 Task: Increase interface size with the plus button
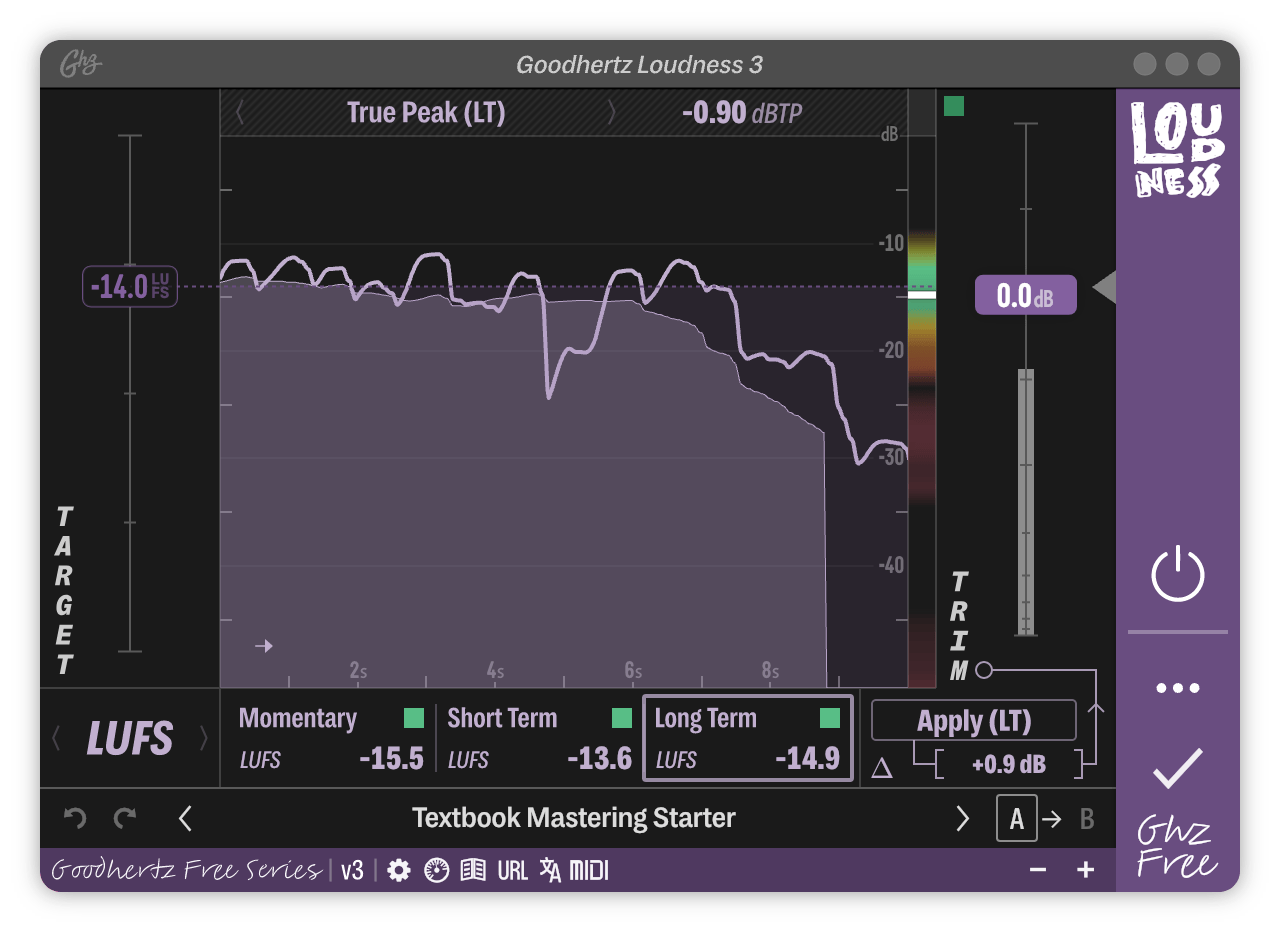1085,870
